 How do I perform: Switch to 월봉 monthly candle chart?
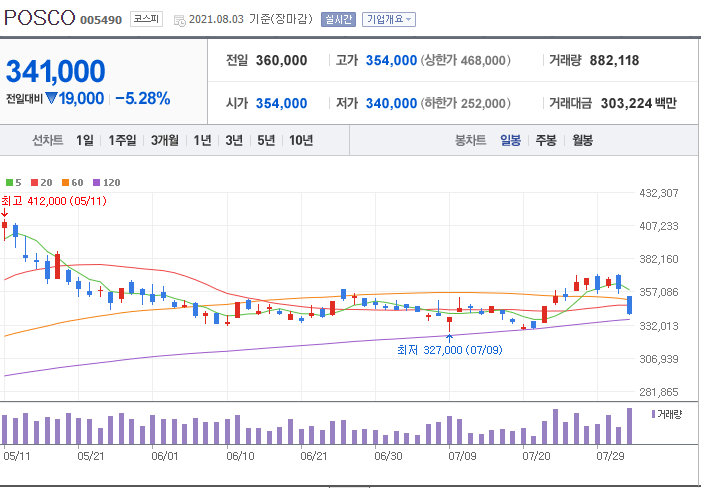pos(583,140)
